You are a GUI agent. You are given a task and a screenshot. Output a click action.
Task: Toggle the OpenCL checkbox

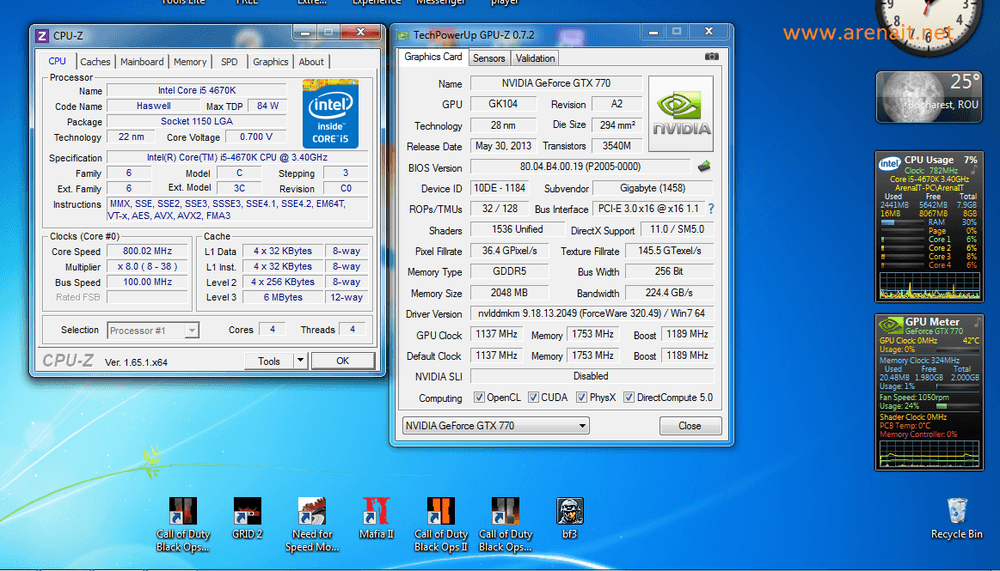point(479,398)
